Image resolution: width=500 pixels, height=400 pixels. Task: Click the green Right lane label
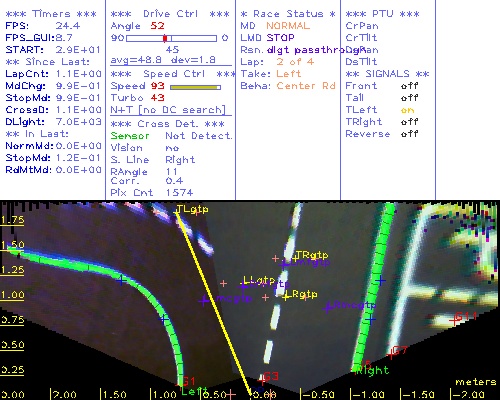372,370
